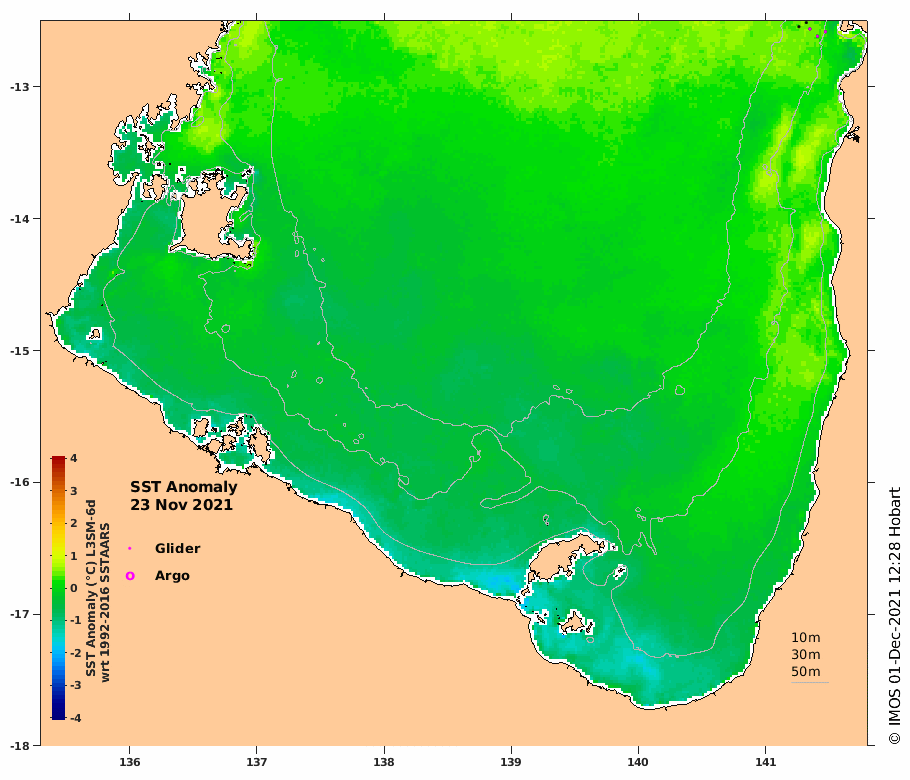
Task: Click the 'Argo' legend label
Action: 172,576
